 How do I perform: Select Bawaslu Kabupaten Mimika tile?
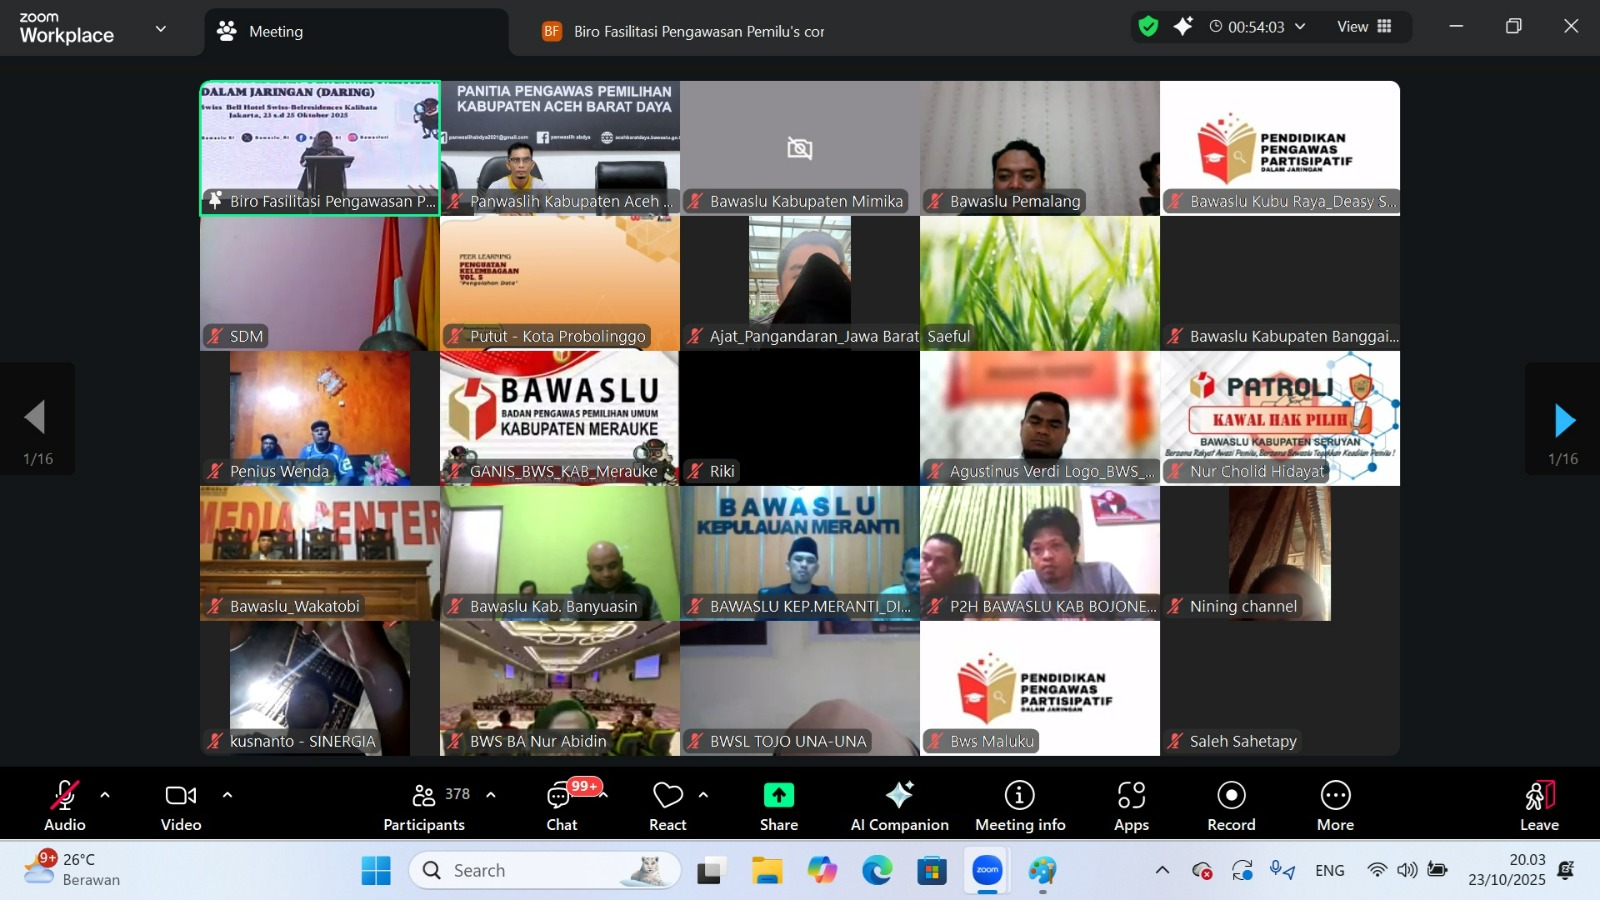coord(800,148)
